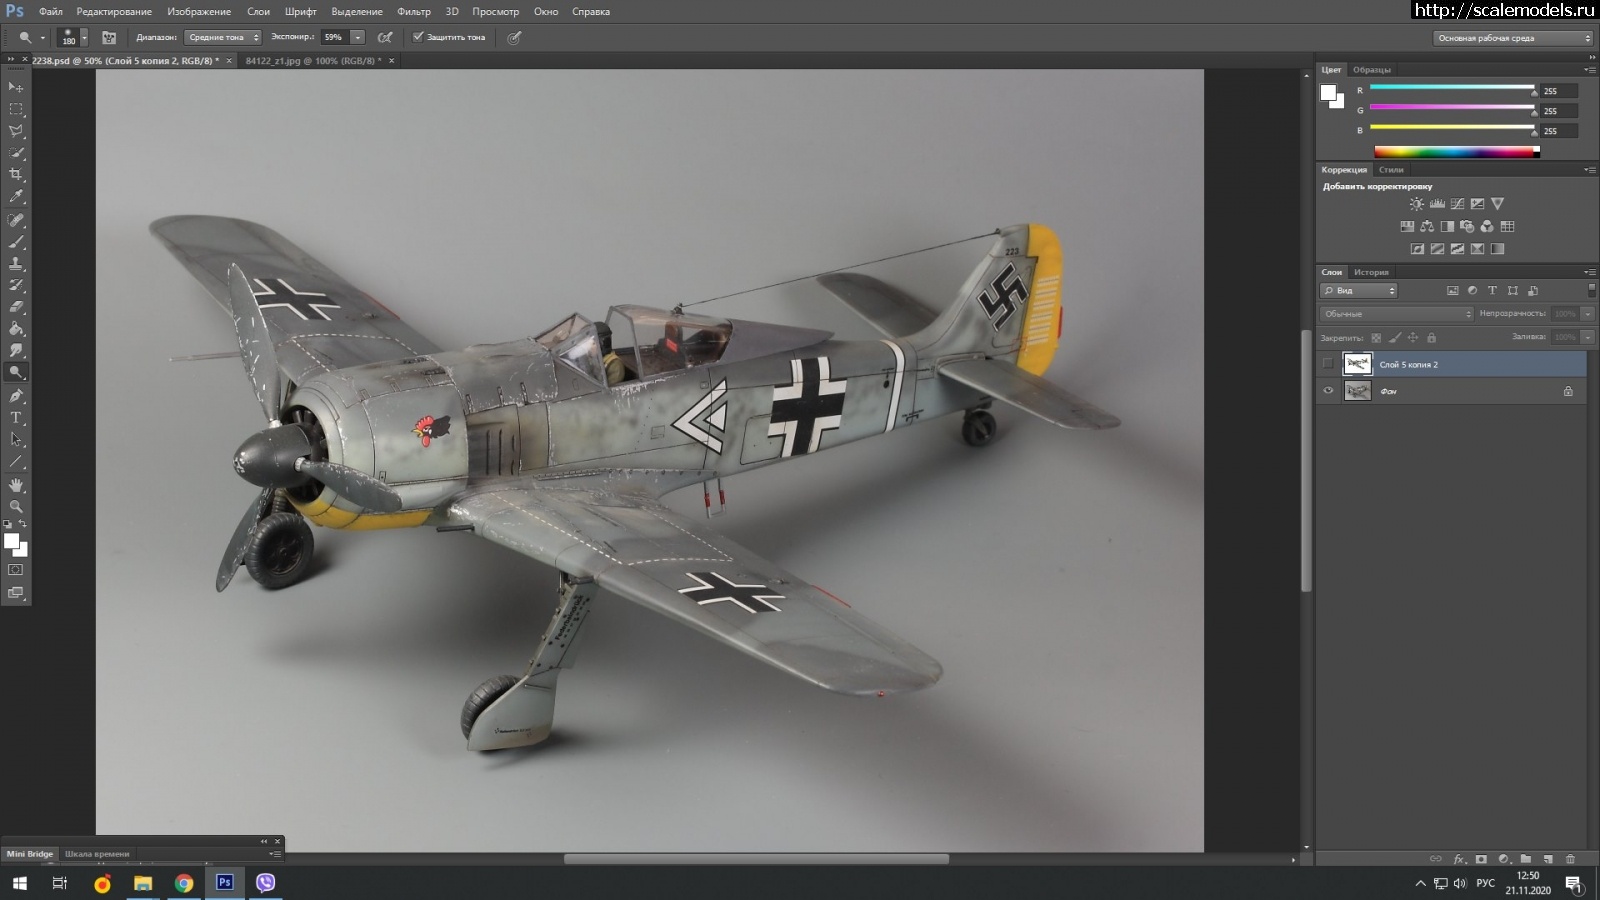Screen dimensions: 1600x900
Task: Select the Zoom tool
Action: click(16, 507)
